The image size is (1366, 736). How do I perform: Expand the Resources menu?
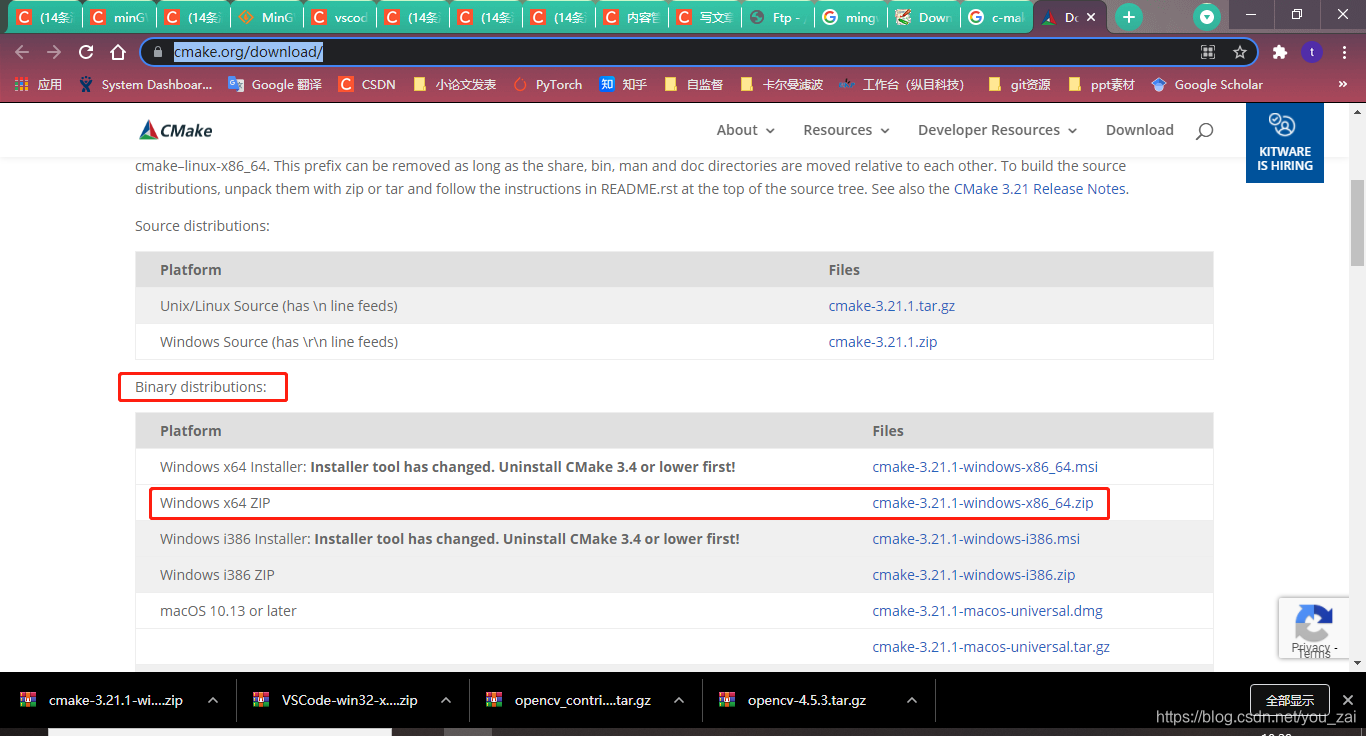(846, 130)
